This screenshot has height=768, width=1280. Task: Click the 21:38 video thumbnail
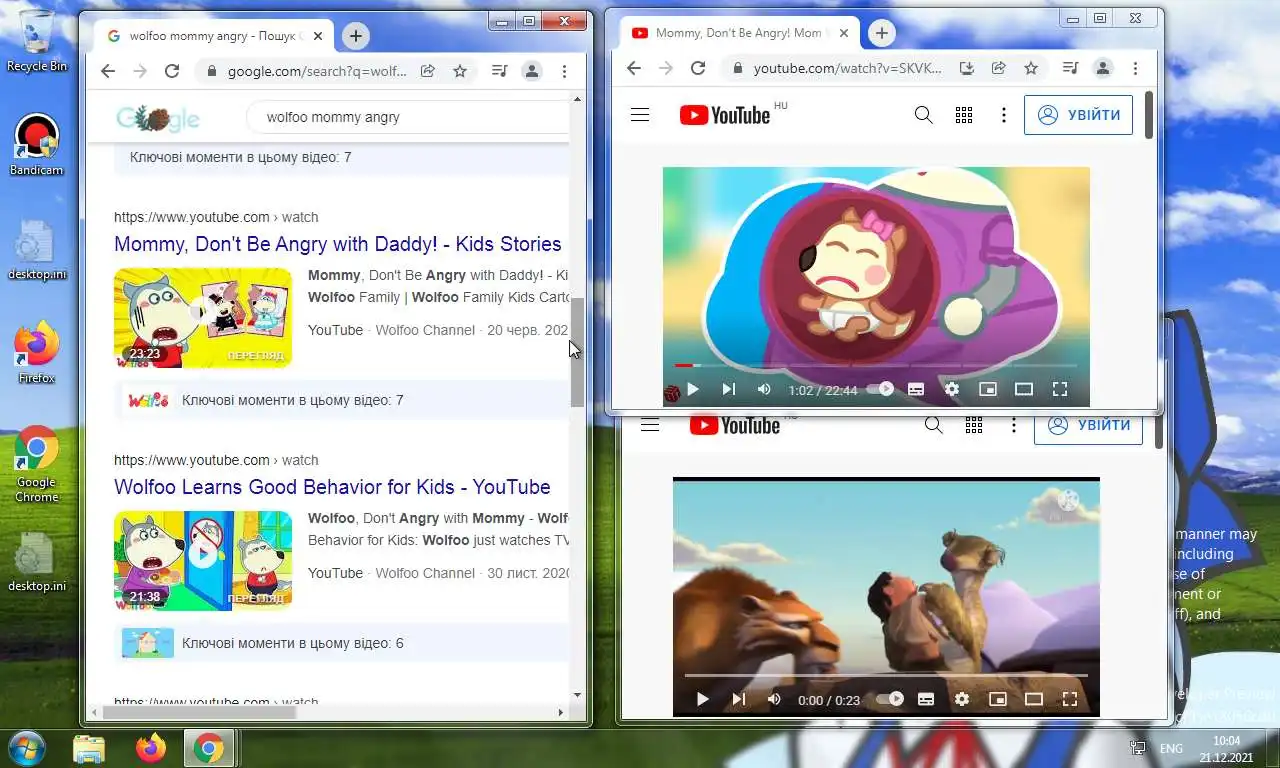tap(203, 561)
